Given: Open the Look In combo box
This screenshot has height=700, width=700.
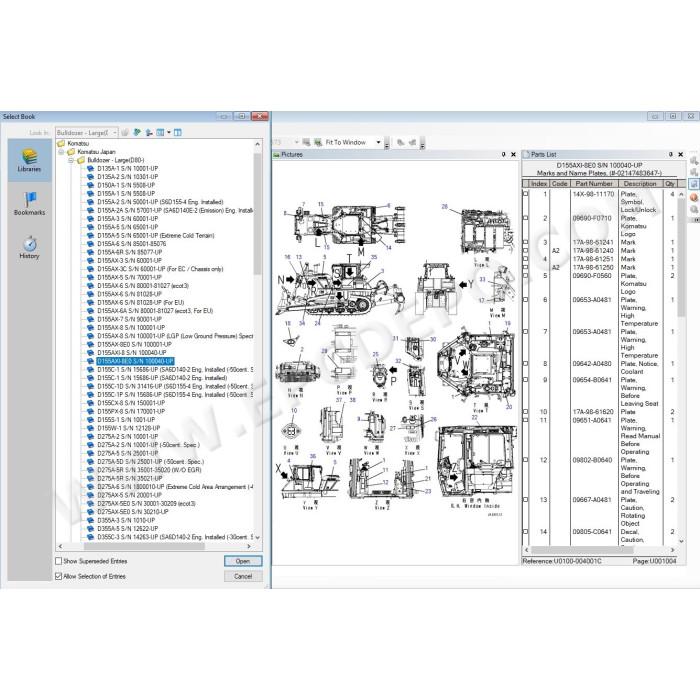Looking at the screenshot, I should [87, 133].
